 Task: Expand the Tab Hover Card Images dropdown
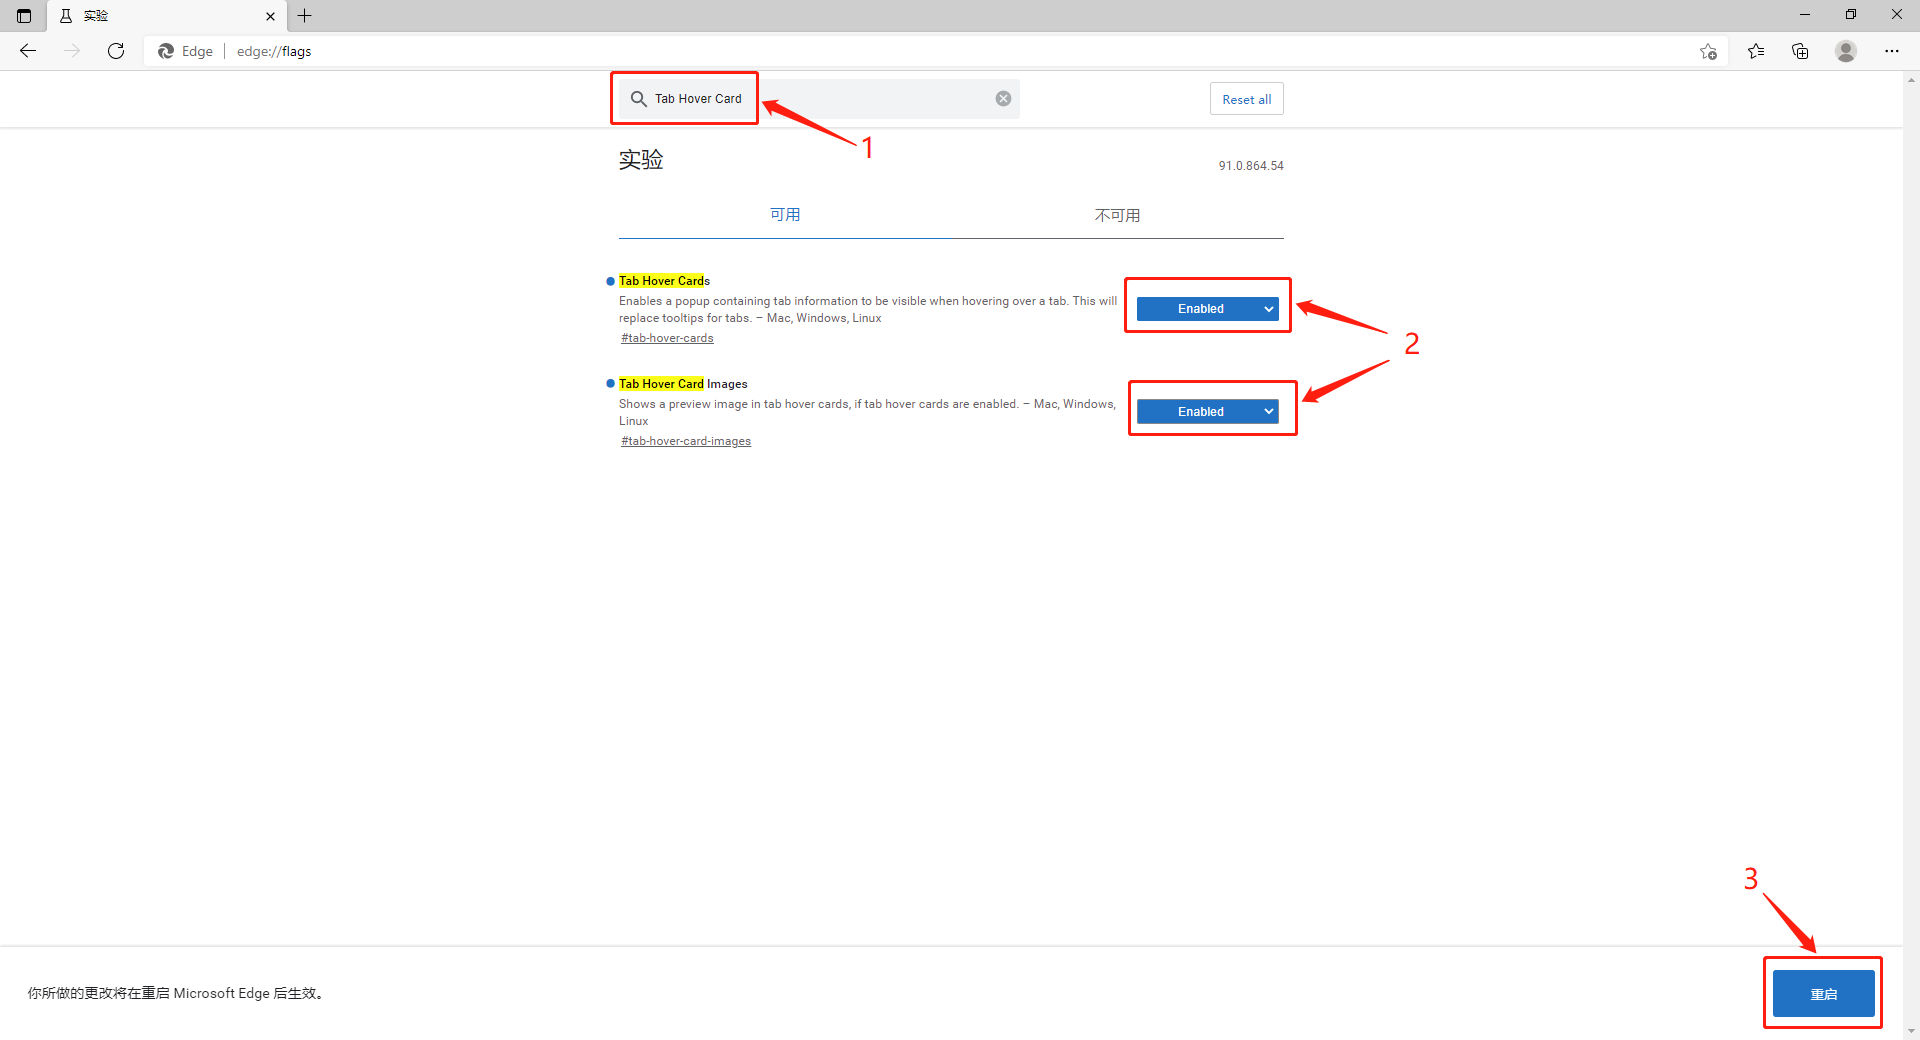point(1207,412)
